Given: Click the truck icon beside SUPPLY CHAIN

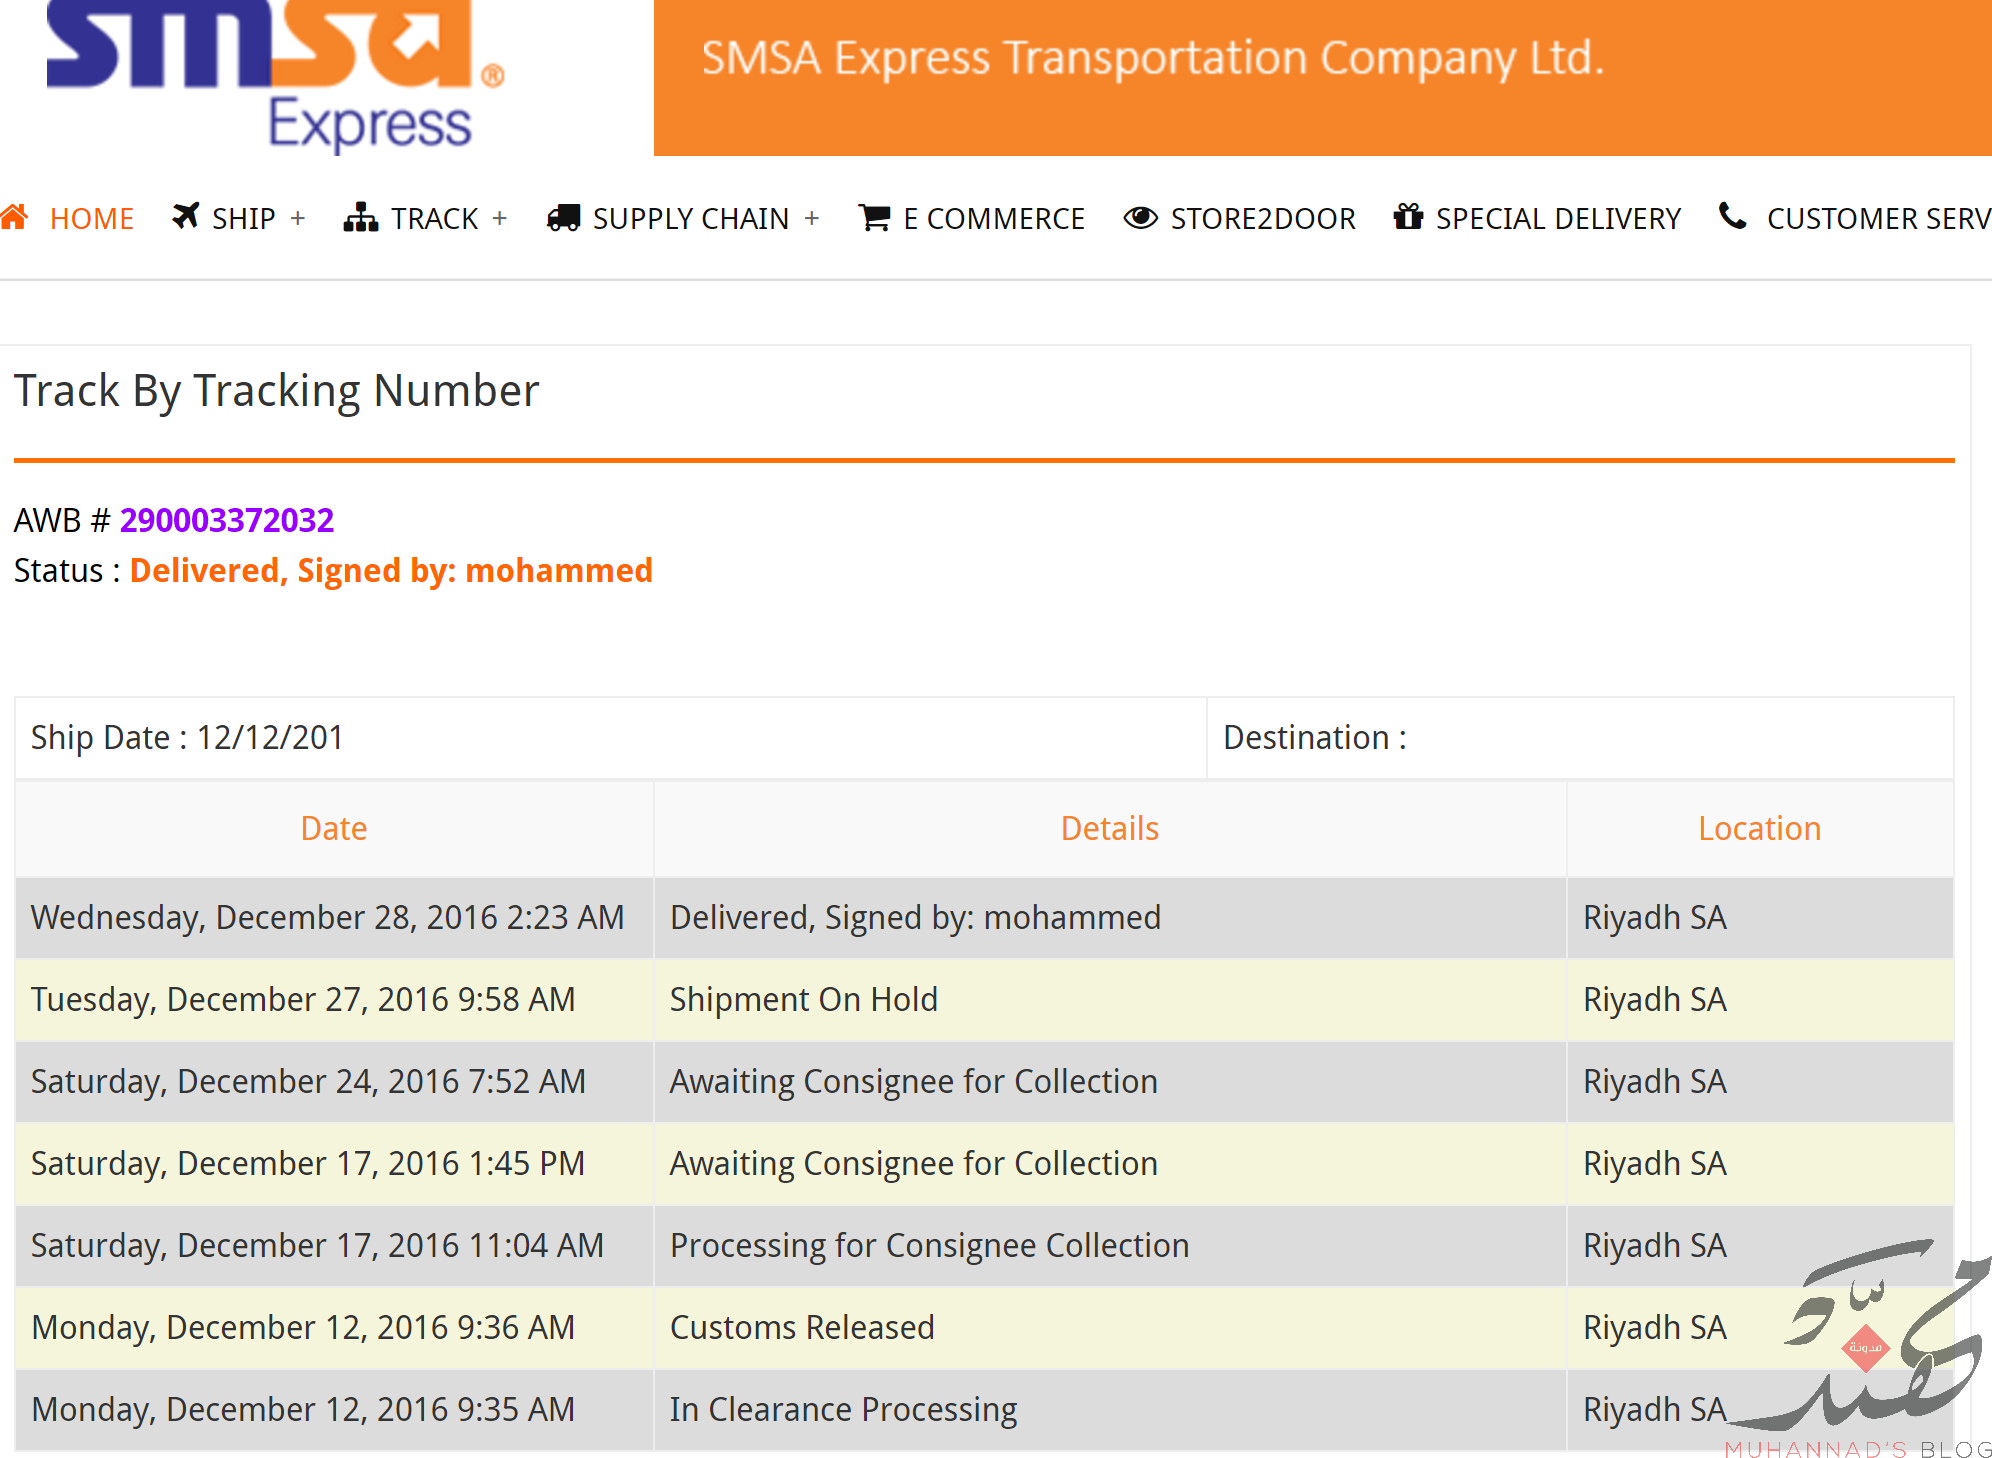Looking at the screenshot, I should click(564, 217).
